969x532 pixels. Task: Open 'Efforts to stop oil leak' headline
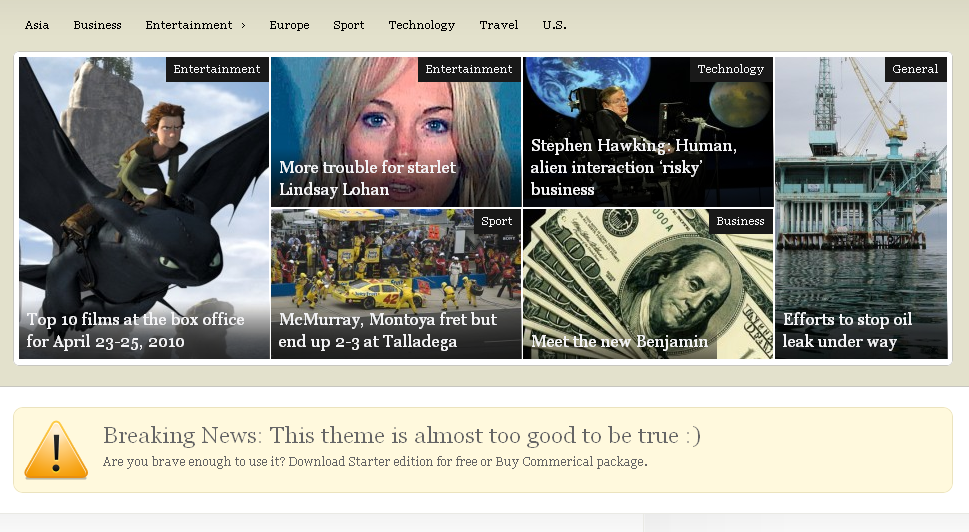847,331
